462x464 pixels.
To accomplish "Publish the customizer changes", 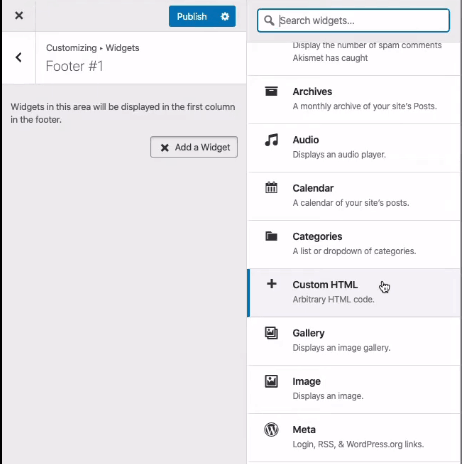I will pos(192,16).
